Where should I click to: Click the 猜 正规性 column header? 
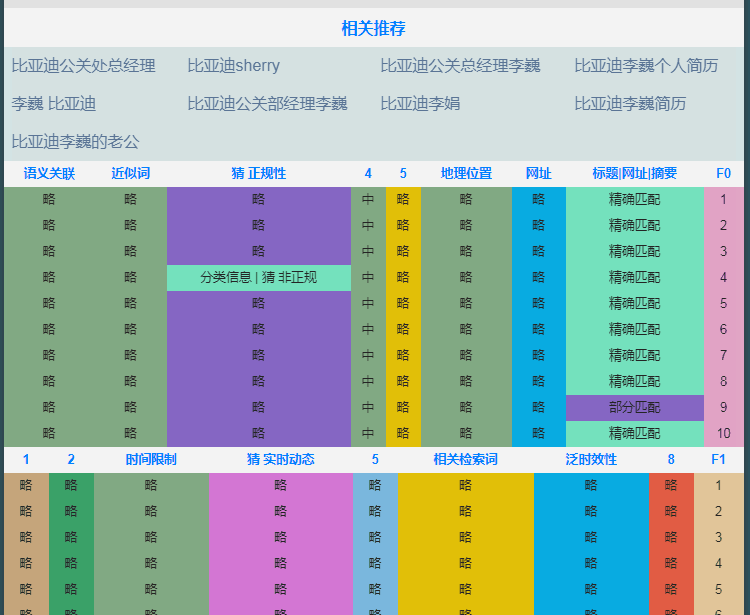pos(259,174)
